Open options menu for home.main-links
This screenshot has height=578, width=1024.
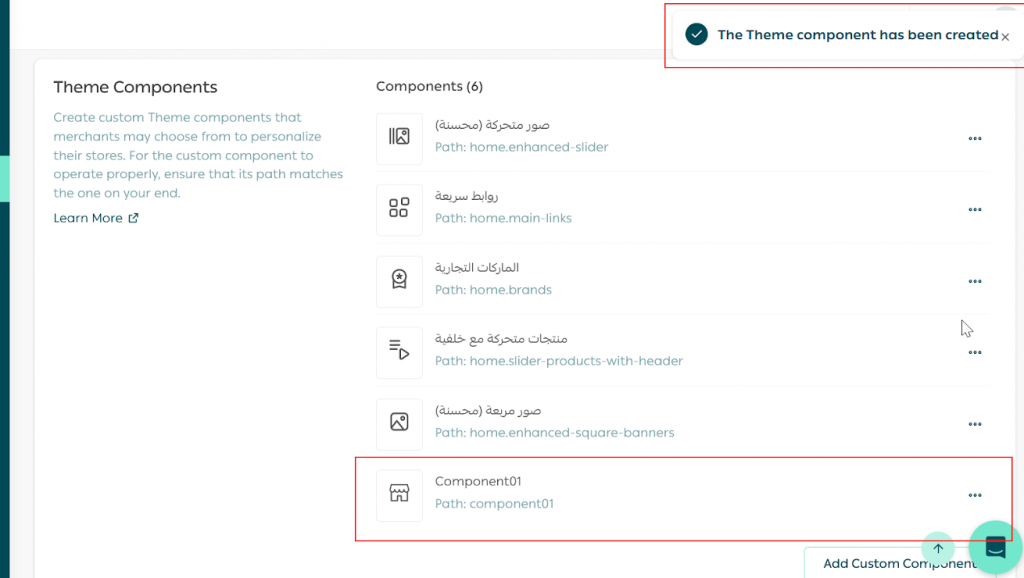(975, 210)
